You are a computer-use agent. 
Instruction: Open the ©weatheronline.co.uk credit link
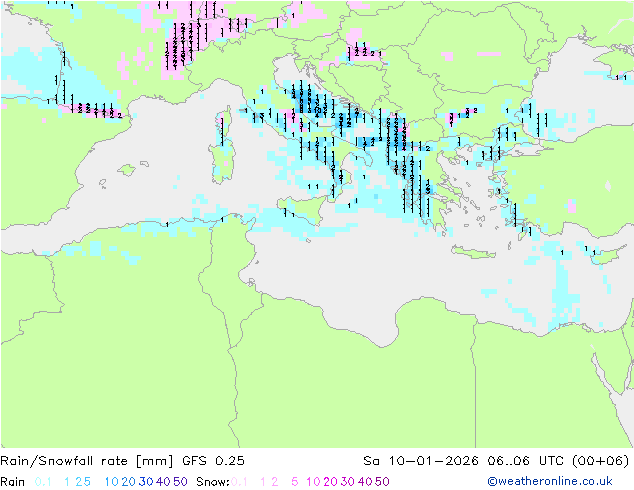pos(550,481)
